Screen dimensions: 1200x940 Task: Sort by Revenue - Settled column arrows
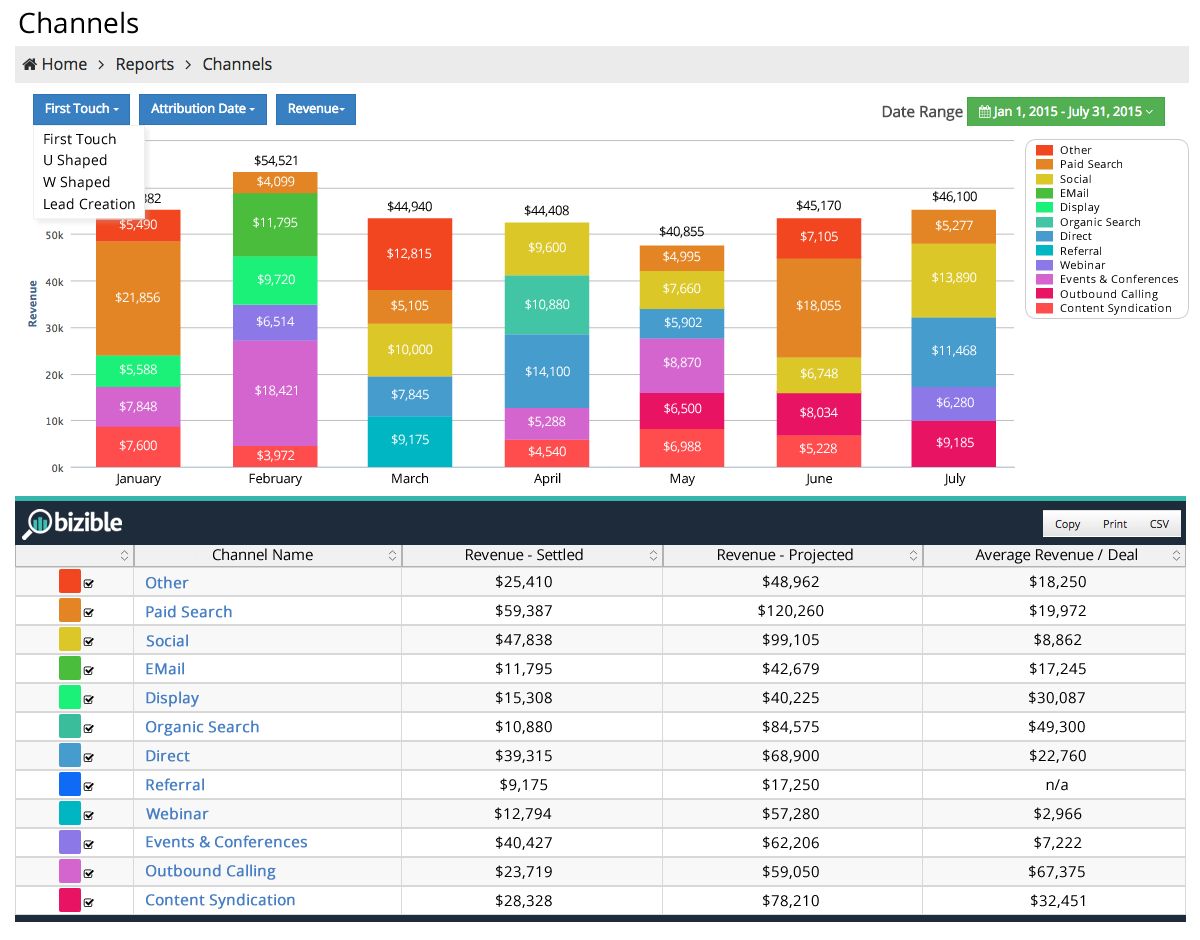click(653, 555)
